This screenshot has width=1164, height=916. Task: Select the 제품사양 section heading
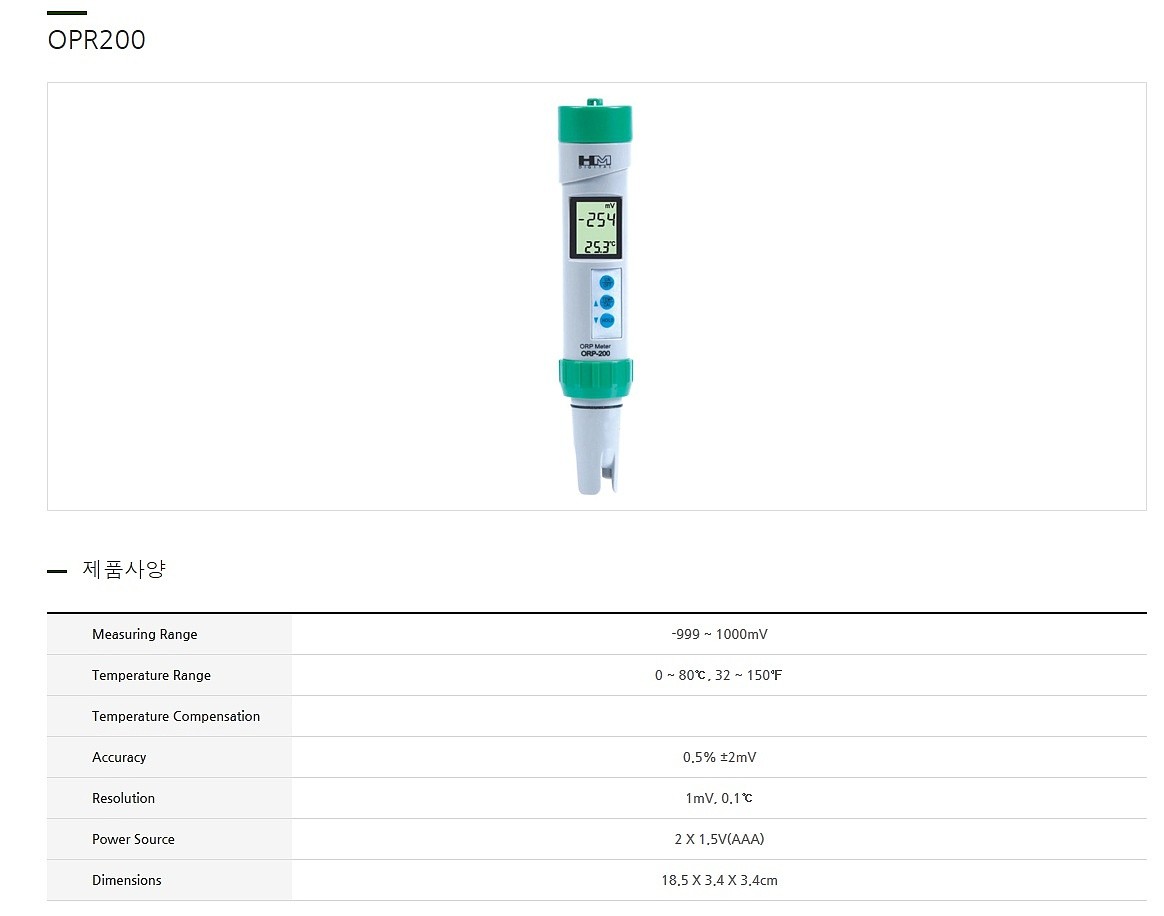click(124, 569)
